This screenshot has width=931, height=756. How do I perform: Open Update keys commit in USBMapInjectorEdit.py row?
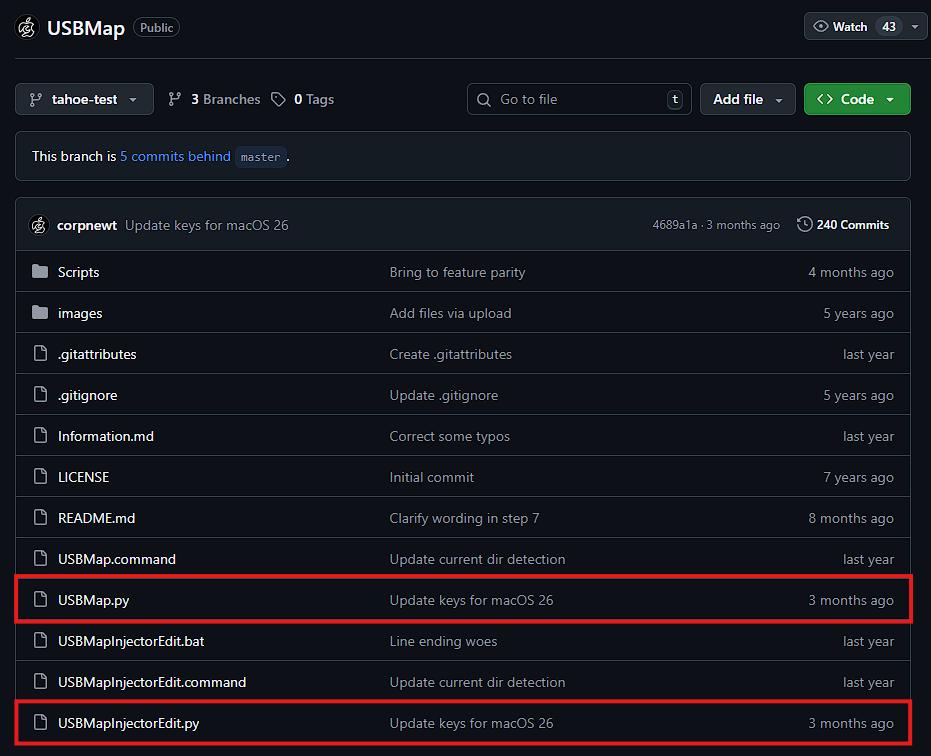coord(471,723)
